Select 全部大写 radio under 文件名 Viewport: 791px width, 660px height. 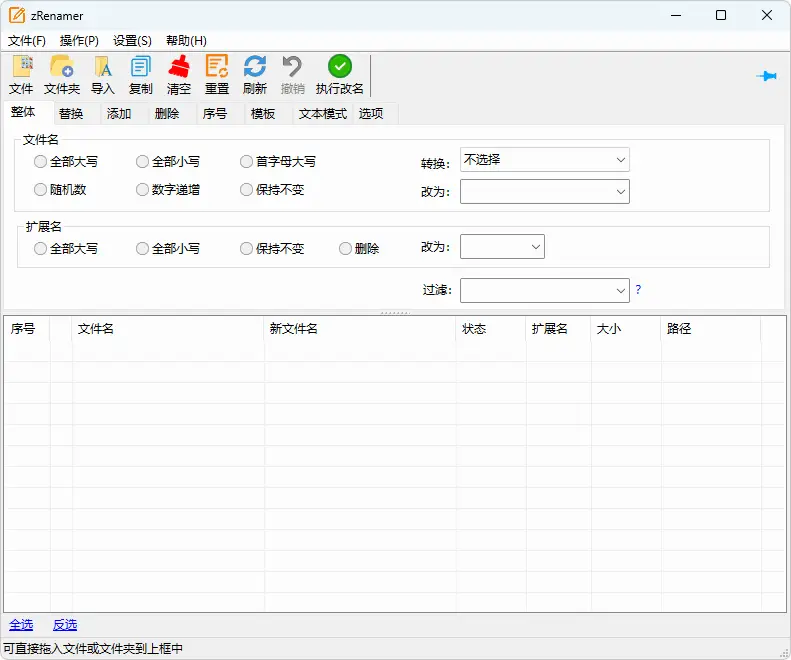(x=41, y=161)
